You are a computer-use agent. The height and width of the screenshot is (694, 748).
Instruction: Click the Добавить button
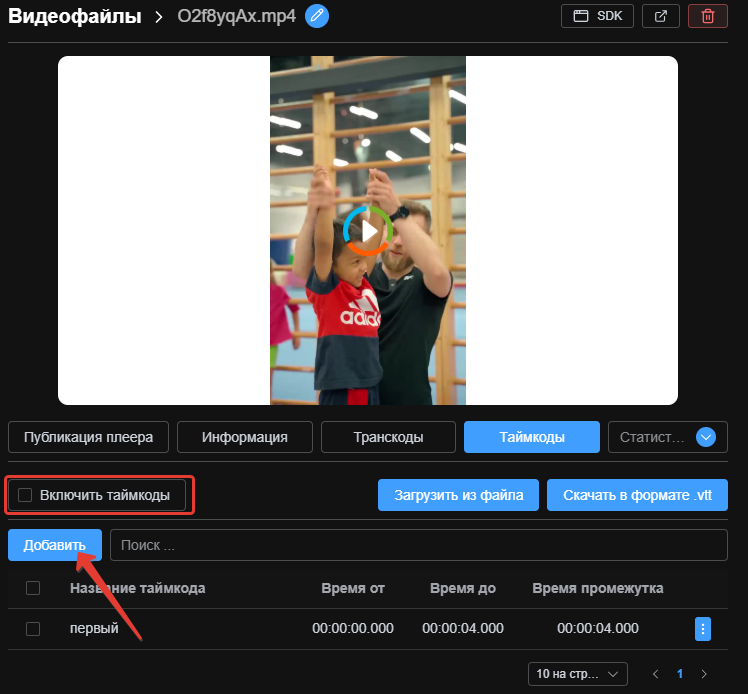pyautogui.click(x=55, y=545)
